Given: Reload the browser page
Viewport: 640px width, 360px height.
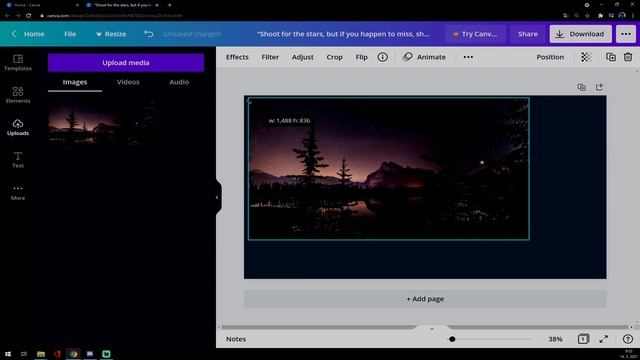Looking at the screenshot, I should [x=29, y=16].
